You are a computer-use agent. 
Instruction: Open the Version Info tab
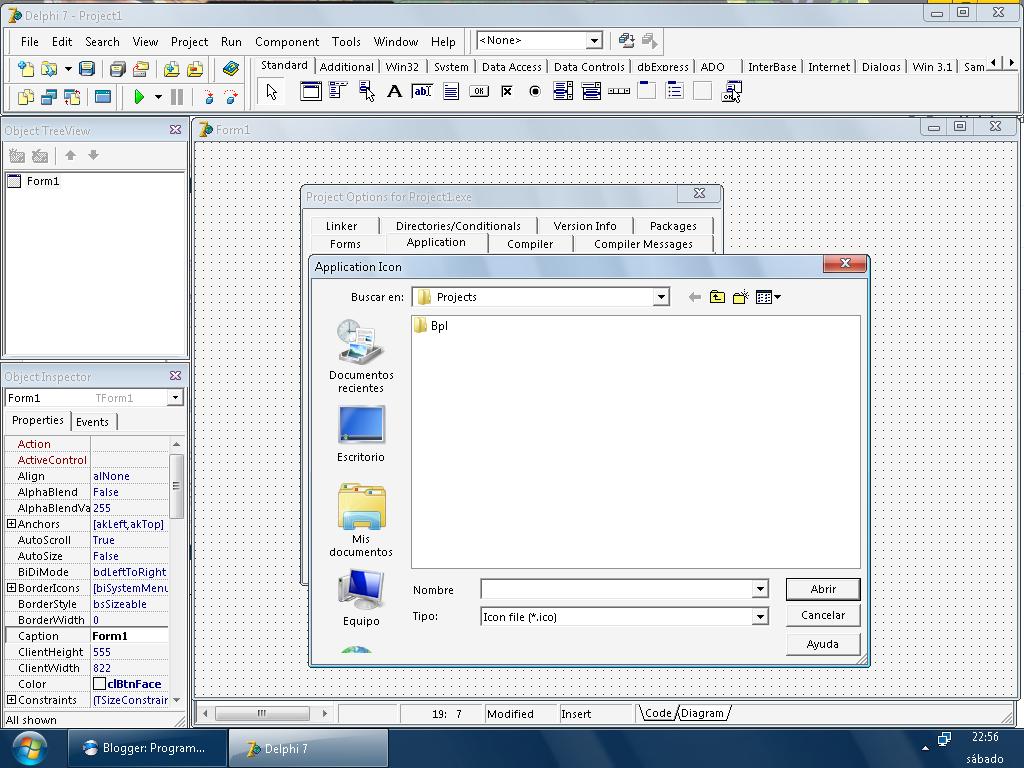tap(584, 226)
